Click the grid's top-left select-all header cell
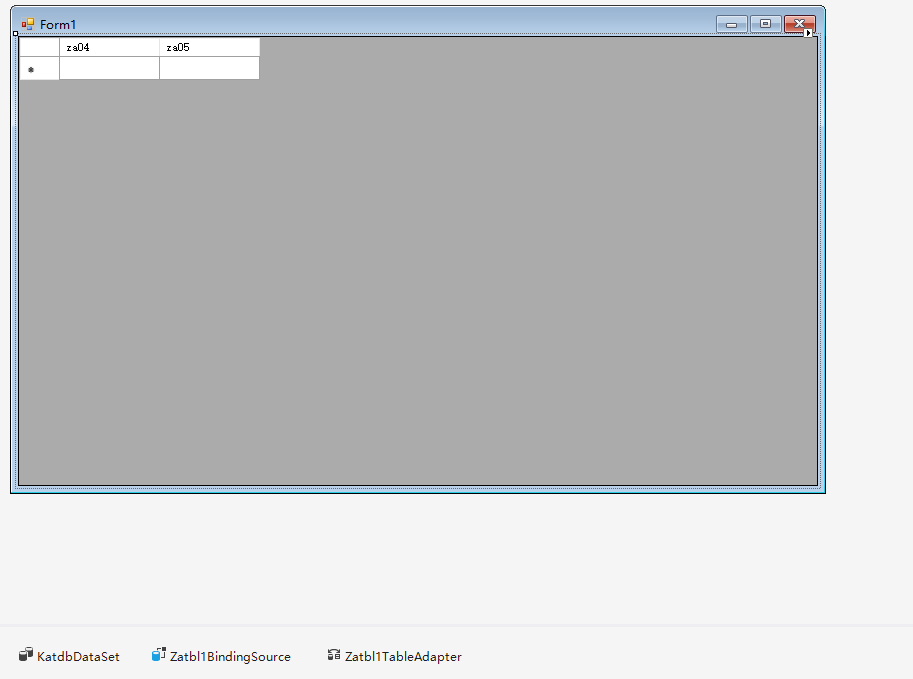The height and width of the screenshot is (679, 913). [40, 47]
